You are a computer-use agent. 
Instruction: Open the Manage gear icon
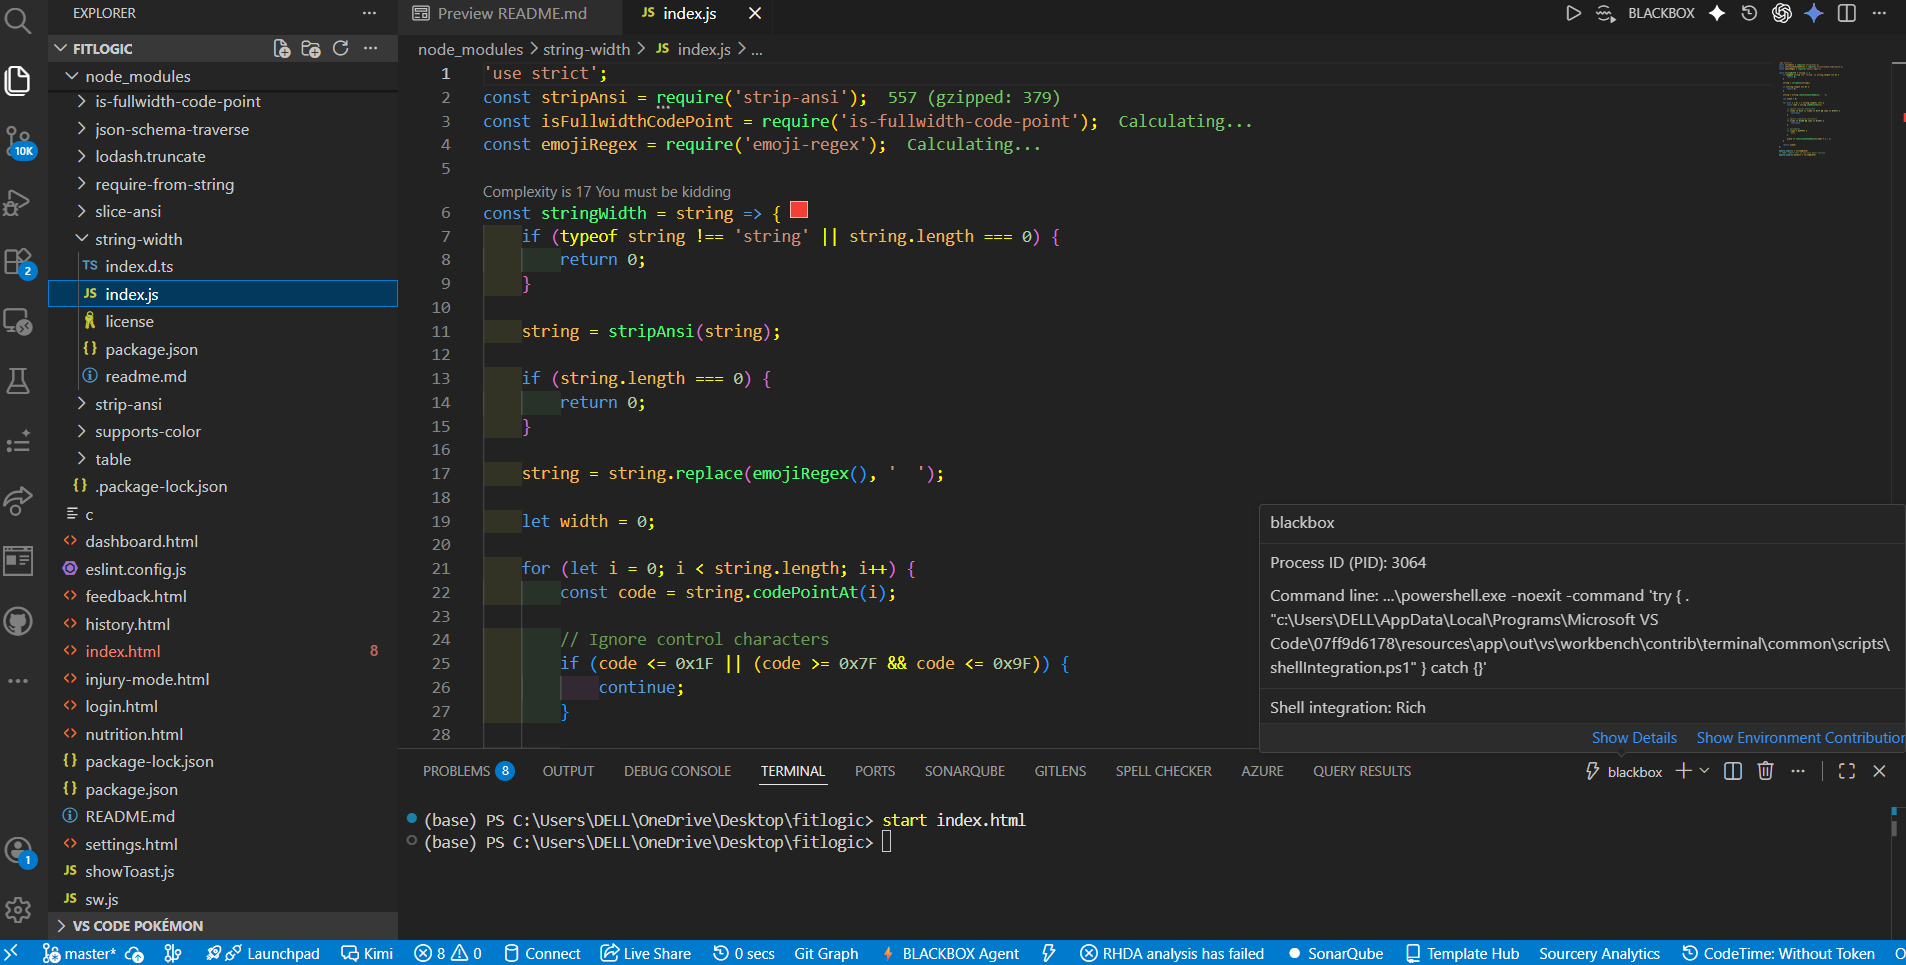18,910
